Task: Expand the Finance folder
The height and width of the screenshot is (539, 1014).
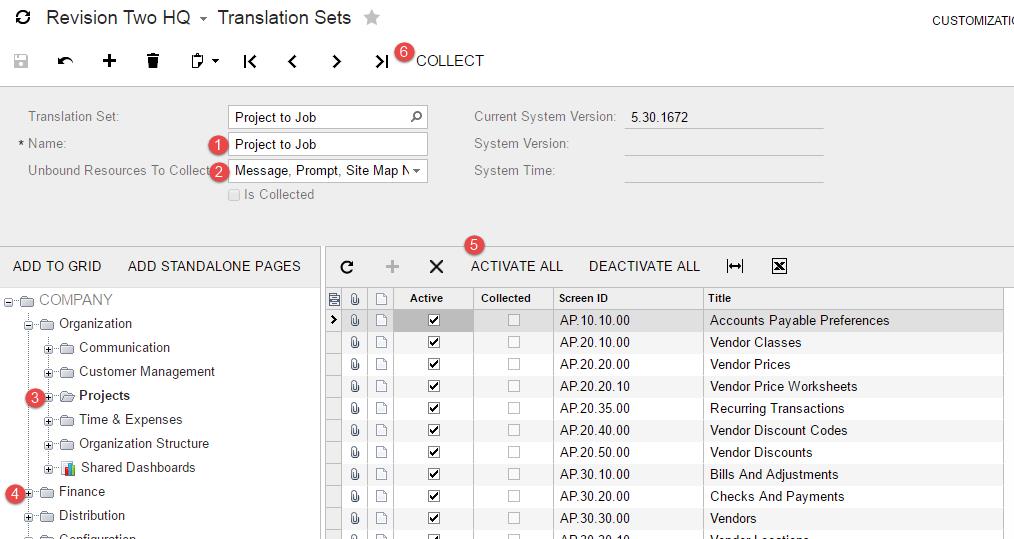Action: [28, 493]
